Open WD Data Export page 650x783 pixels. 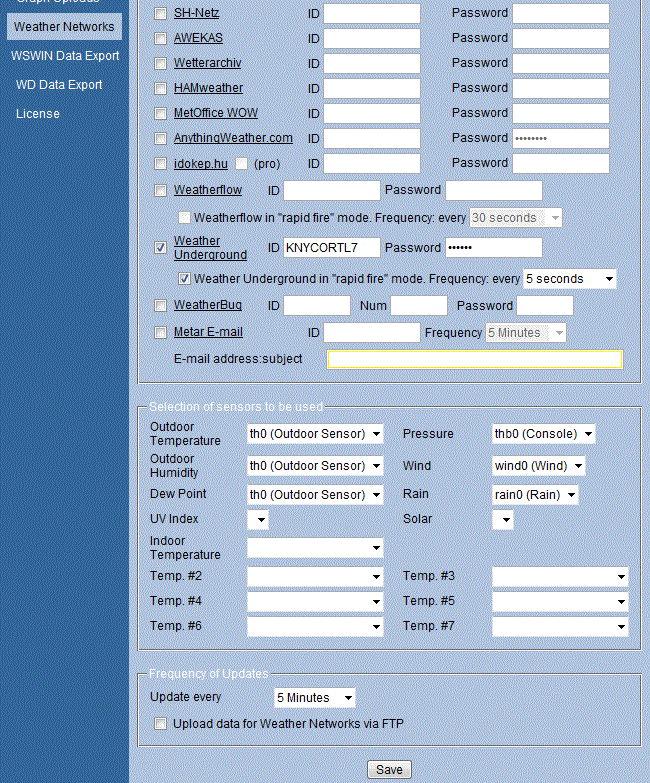(59, 84)
